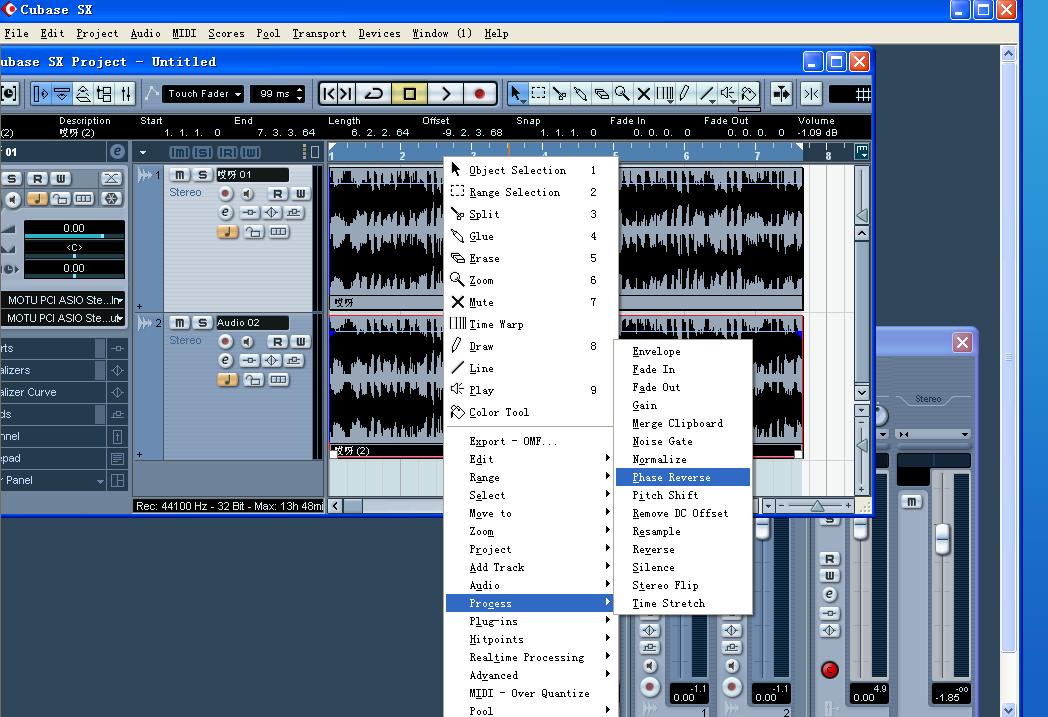Click Export - OMF... in context menu
The image size is (1048, 717).
(531, 441)
